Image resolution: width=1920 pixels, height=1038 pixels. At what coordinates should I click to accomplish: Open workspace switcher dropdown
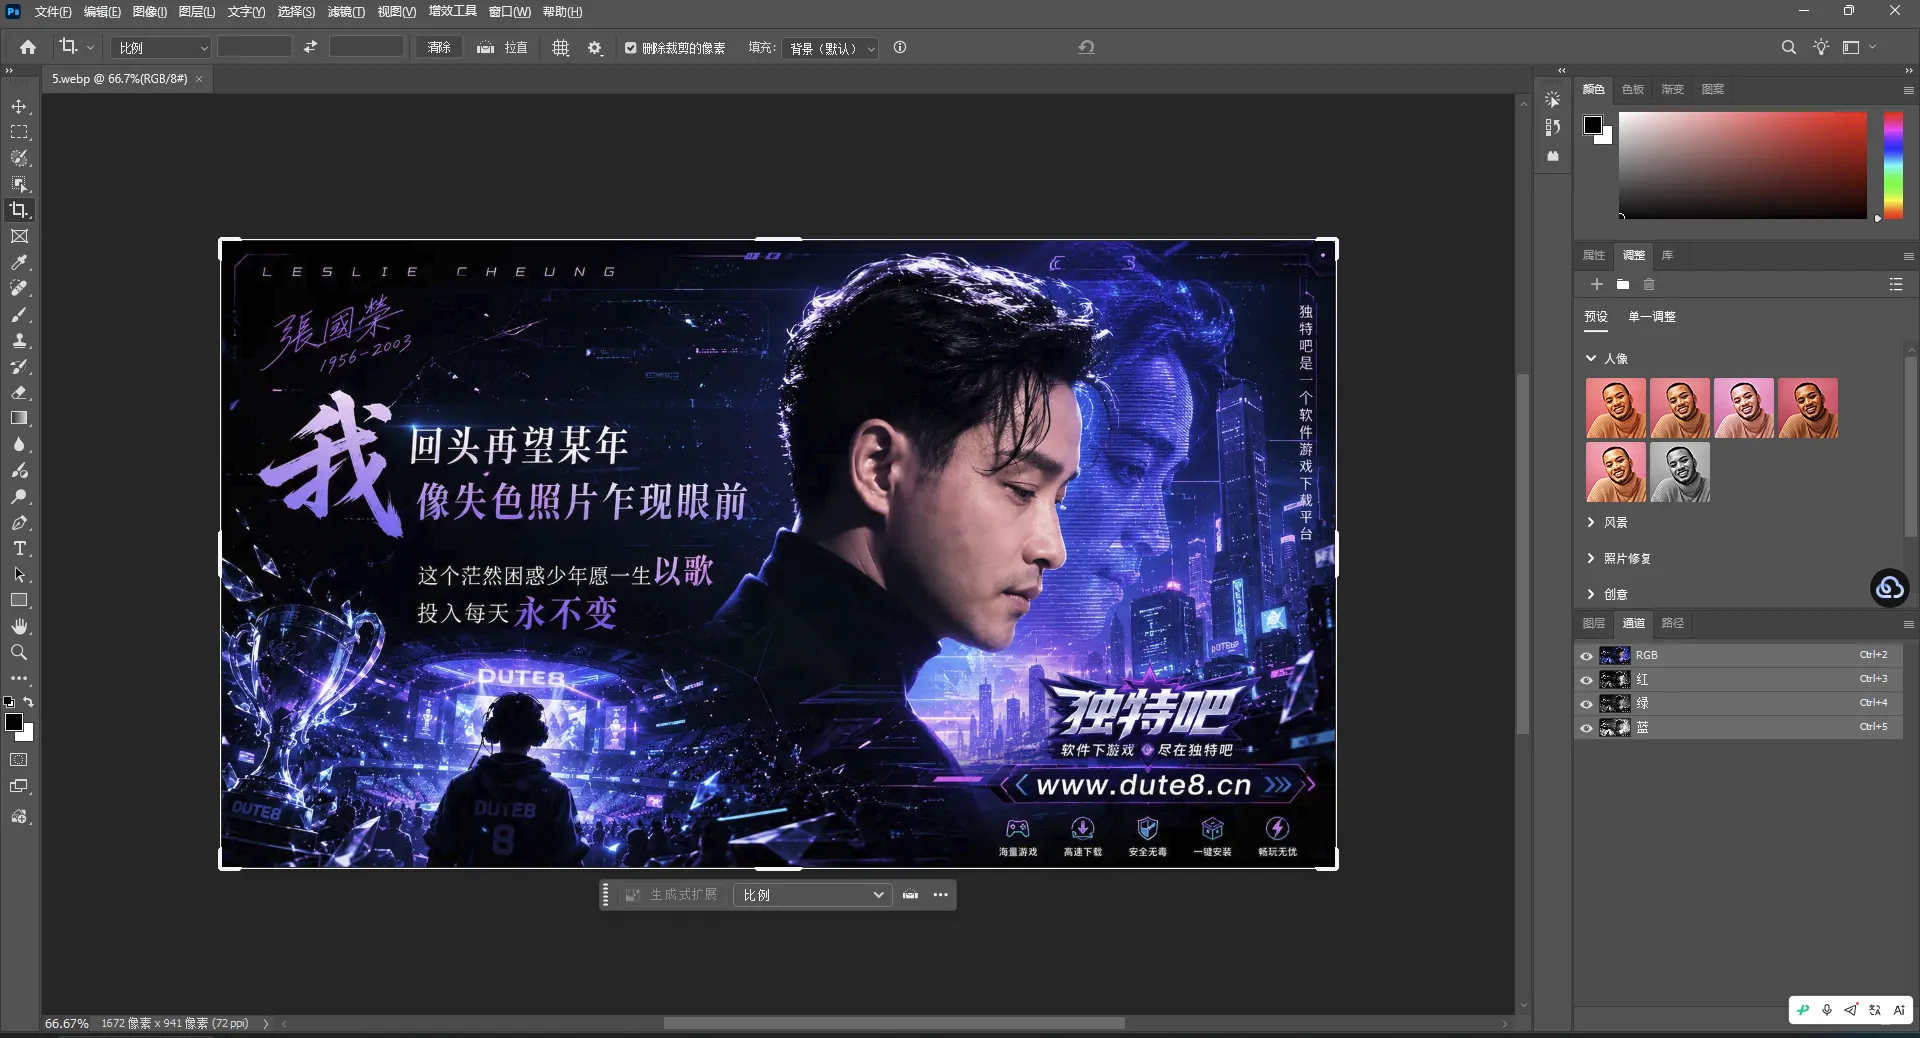coord(1859,47)
